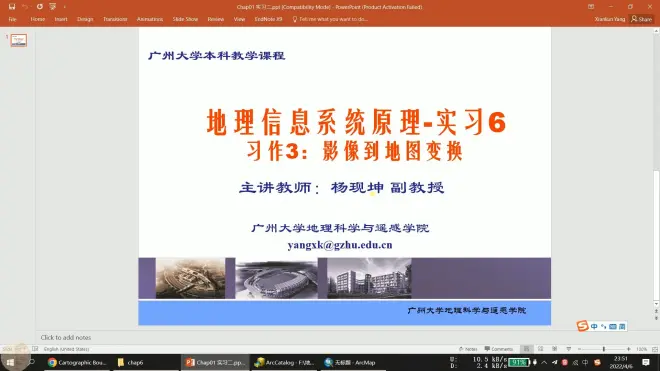
Task: Save the presentation via Quick Access icon
Action: pyautogui.click(x=12, y=7)
